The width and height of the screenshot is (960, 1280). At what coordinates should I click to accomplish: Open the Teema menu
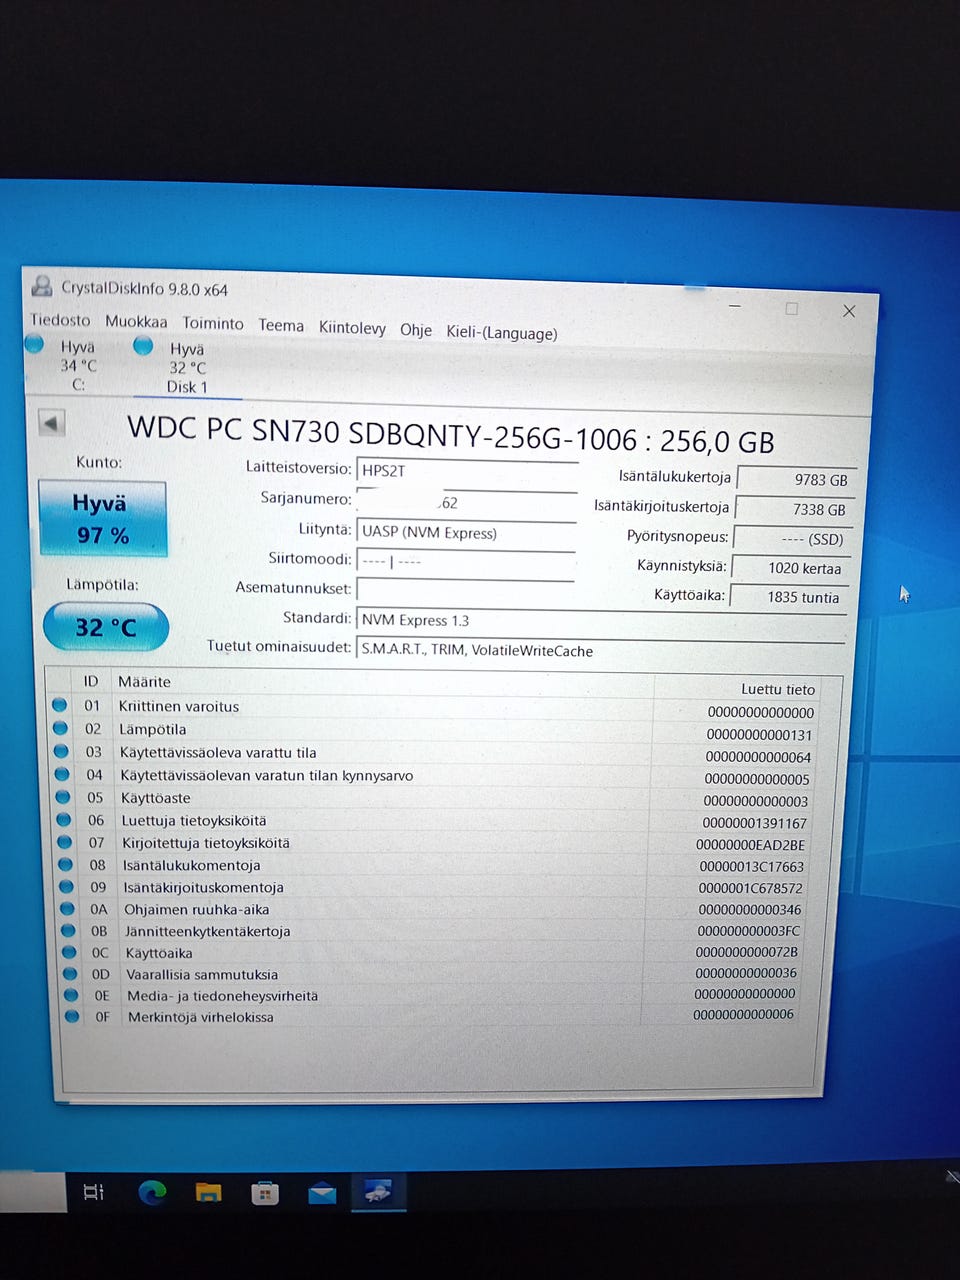[x=281, y=325]
